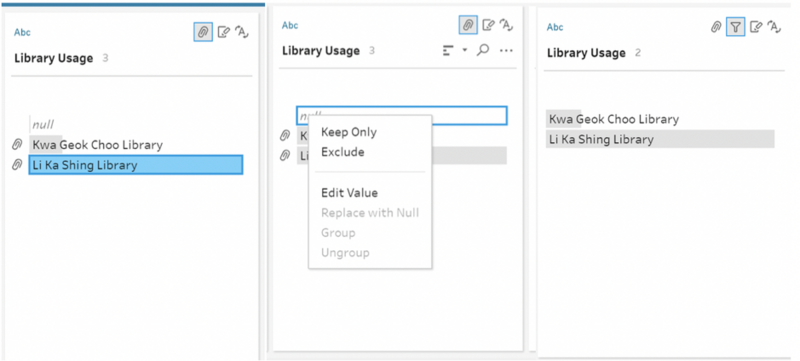Viewport: 800px width, 361px height.
Task: Click recommendations icon in middle panel header
Action: pyautogui.click(x=506, y=24)
